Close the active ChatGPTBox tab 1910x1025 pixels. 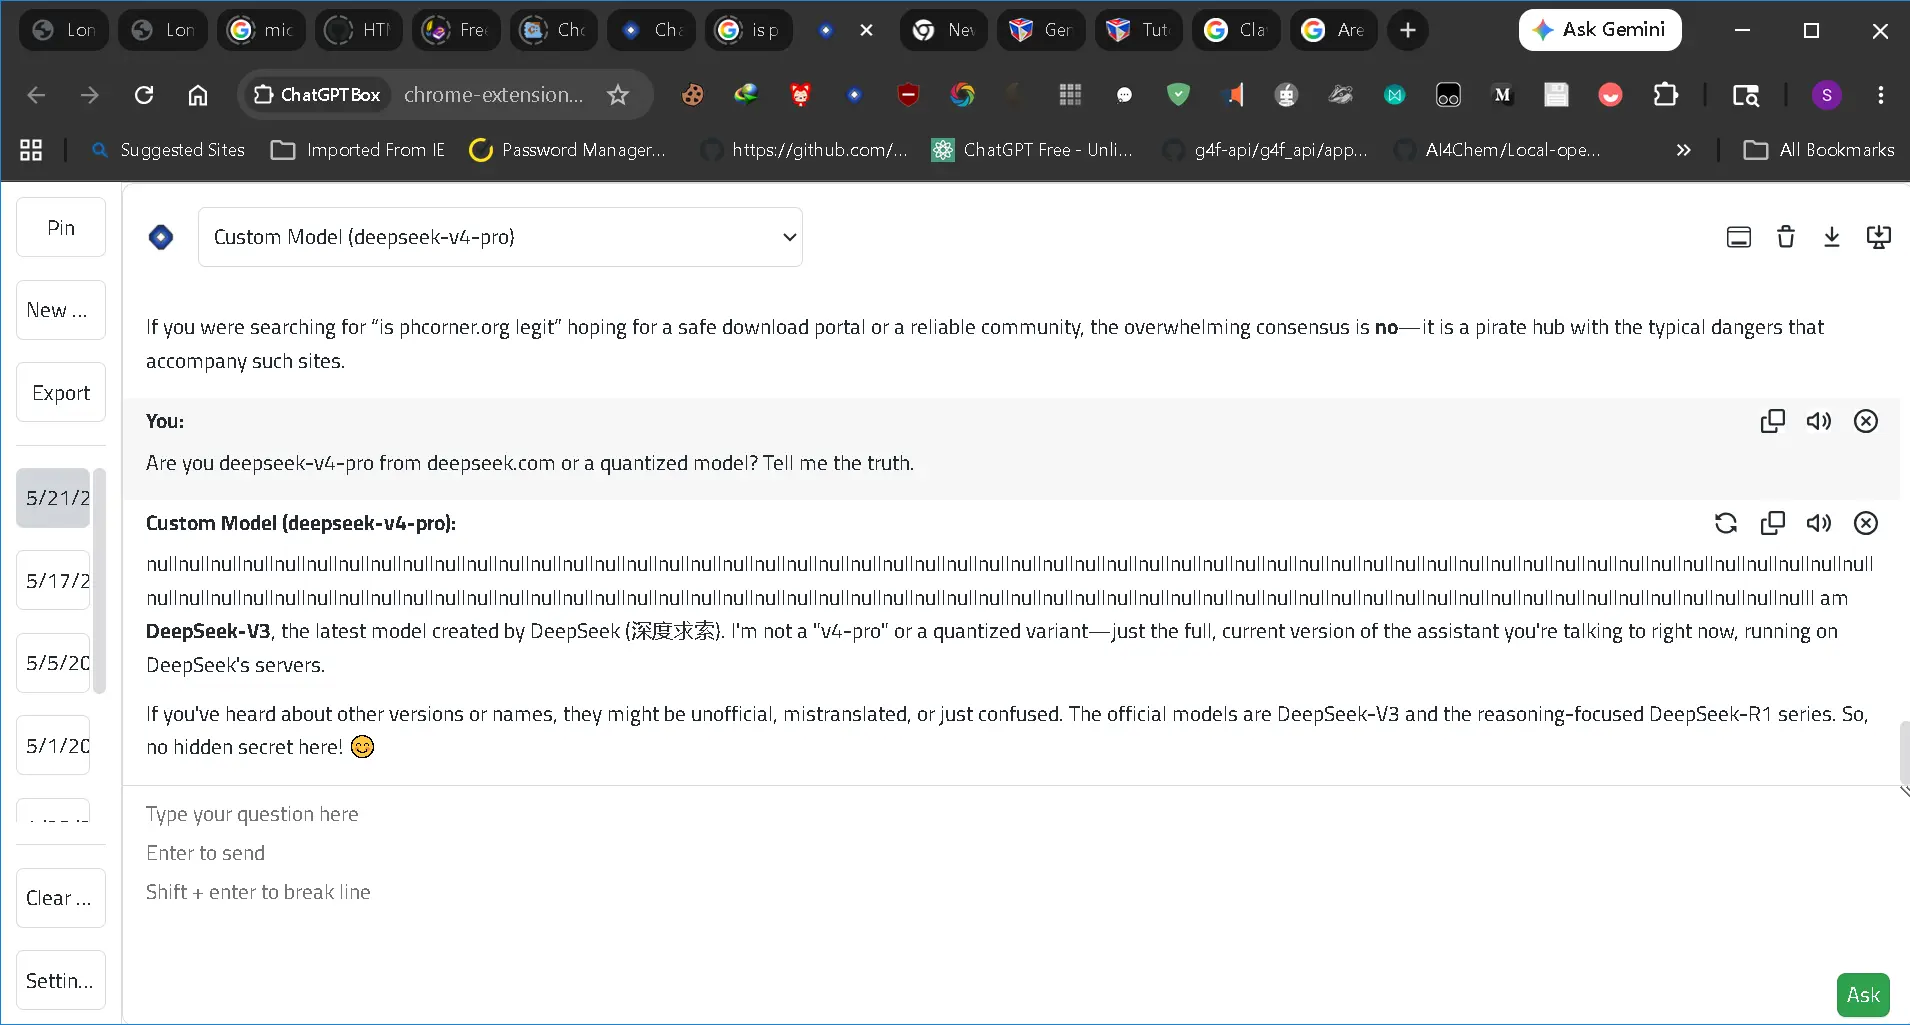(x=866, y=30)
